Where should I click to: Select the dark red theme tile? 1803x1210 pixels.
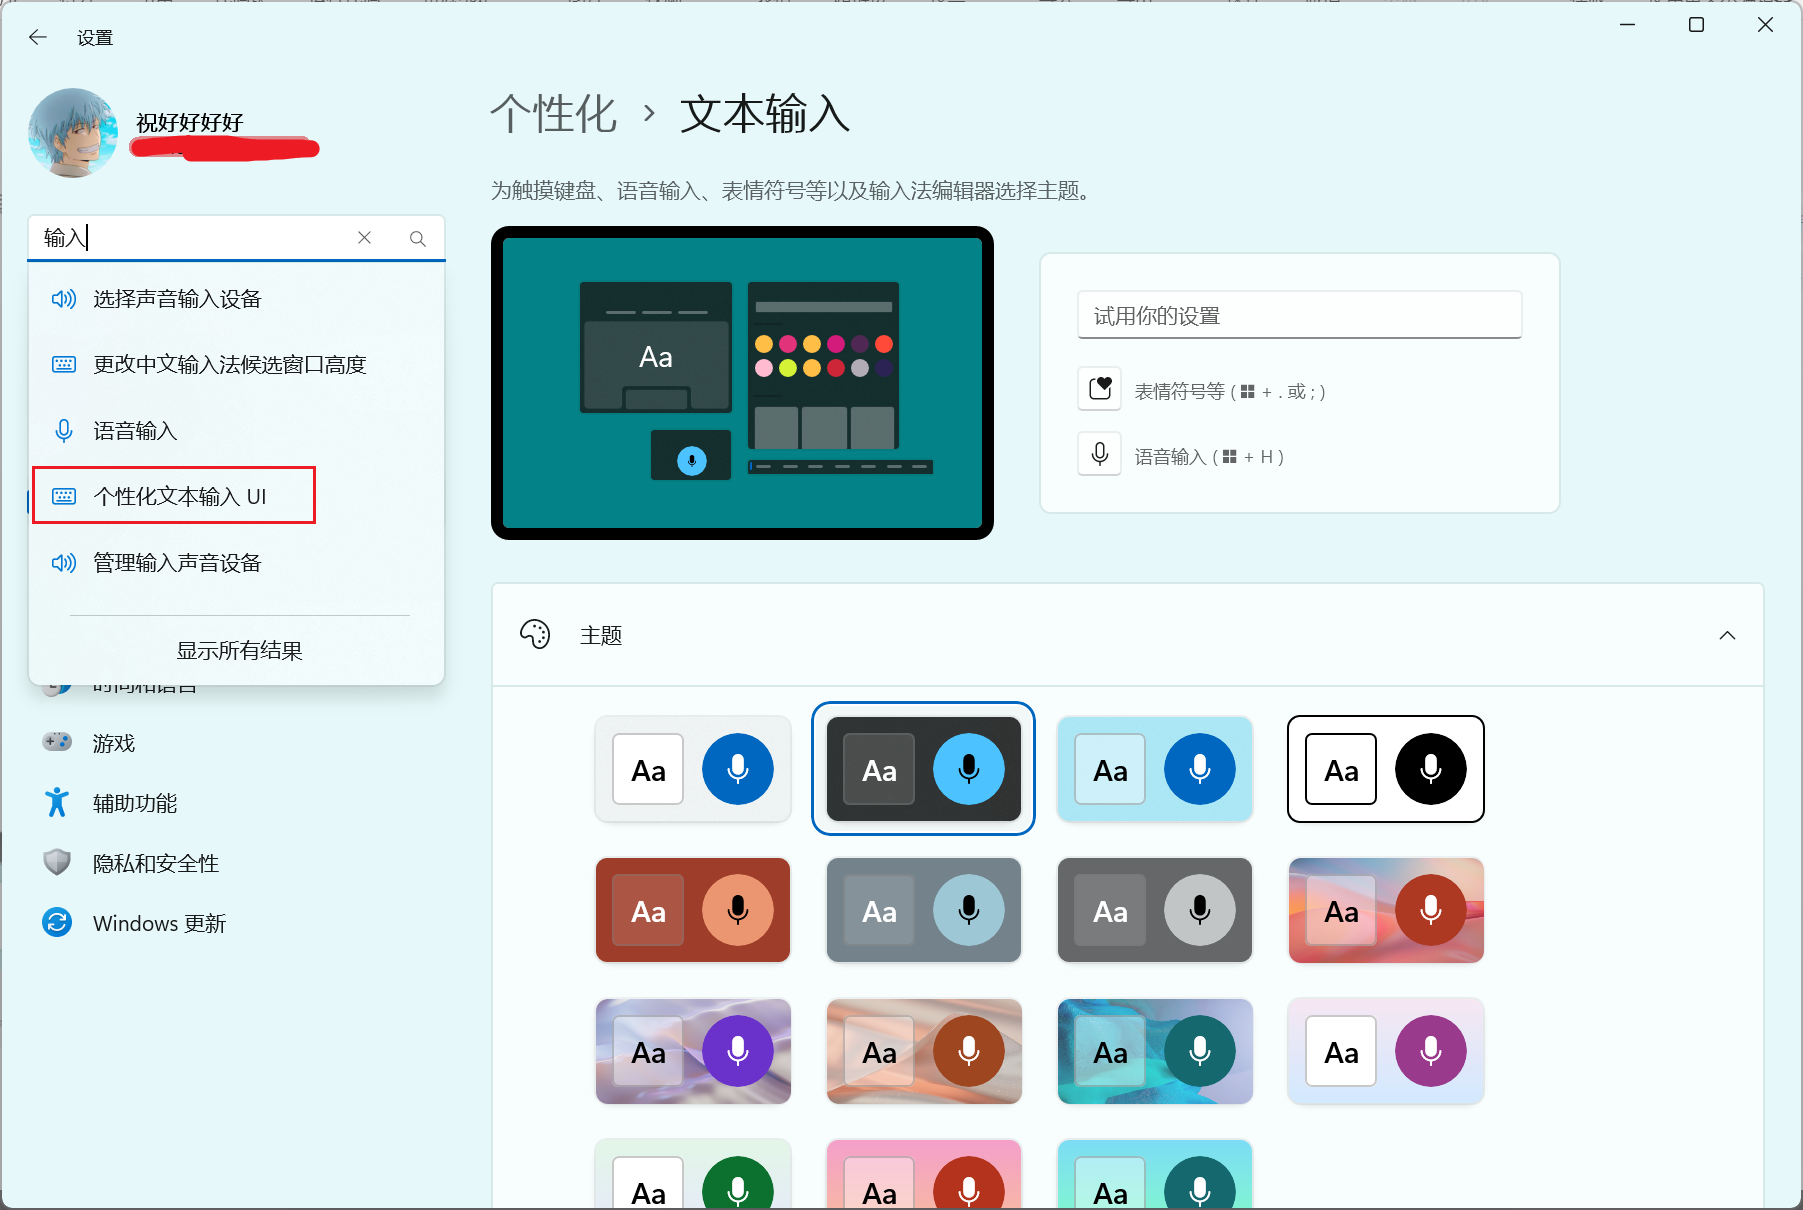[693, 910]
